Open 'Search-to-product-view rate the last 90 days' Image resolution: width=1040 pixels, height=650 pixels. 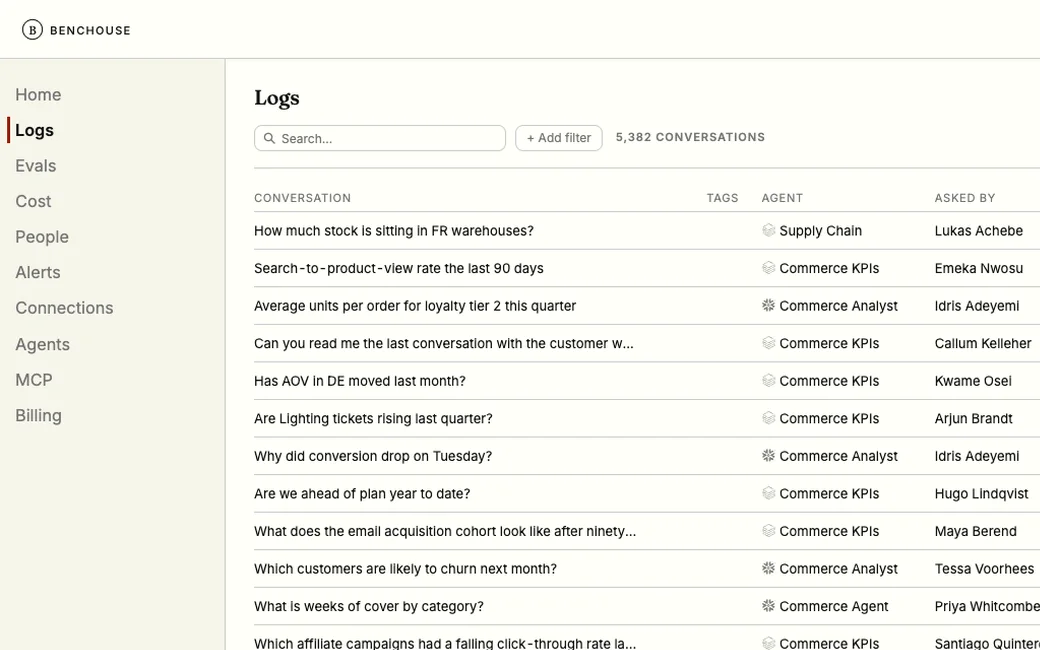[399, 268]
